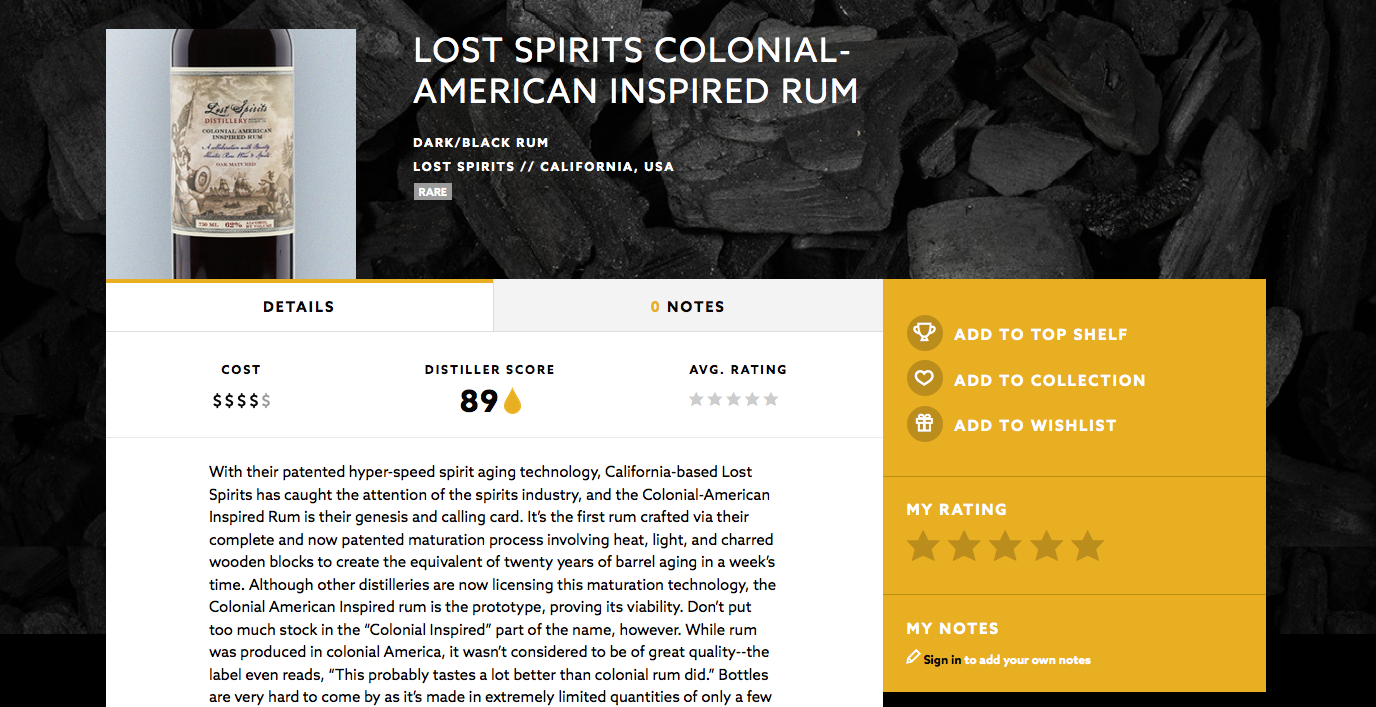Click the yellow droplet Distiller Score icon
Image resolution: width=1376 pixels, height=707 pixels.
pyautogui.click(x=512, y=401)
